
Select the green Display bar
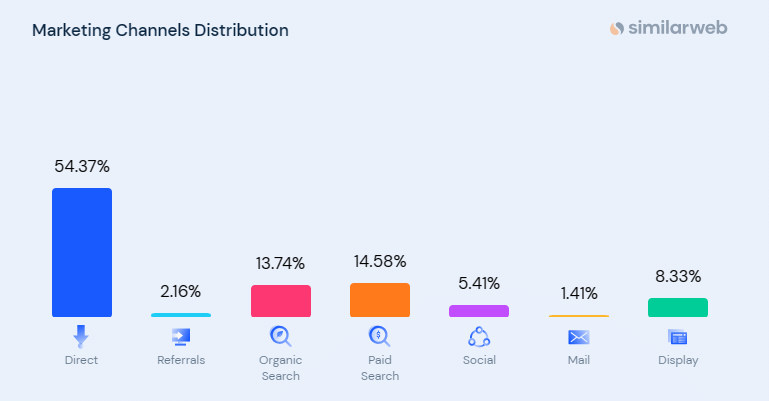(678, 307)
